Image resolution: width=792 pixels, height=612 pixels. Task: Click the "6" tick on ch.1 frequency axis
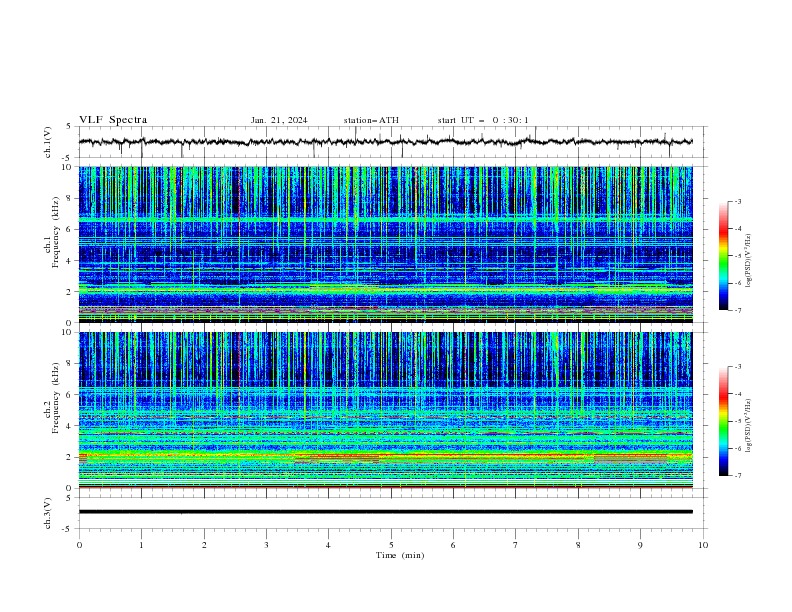pyautogui.click(x=71, y=229)
